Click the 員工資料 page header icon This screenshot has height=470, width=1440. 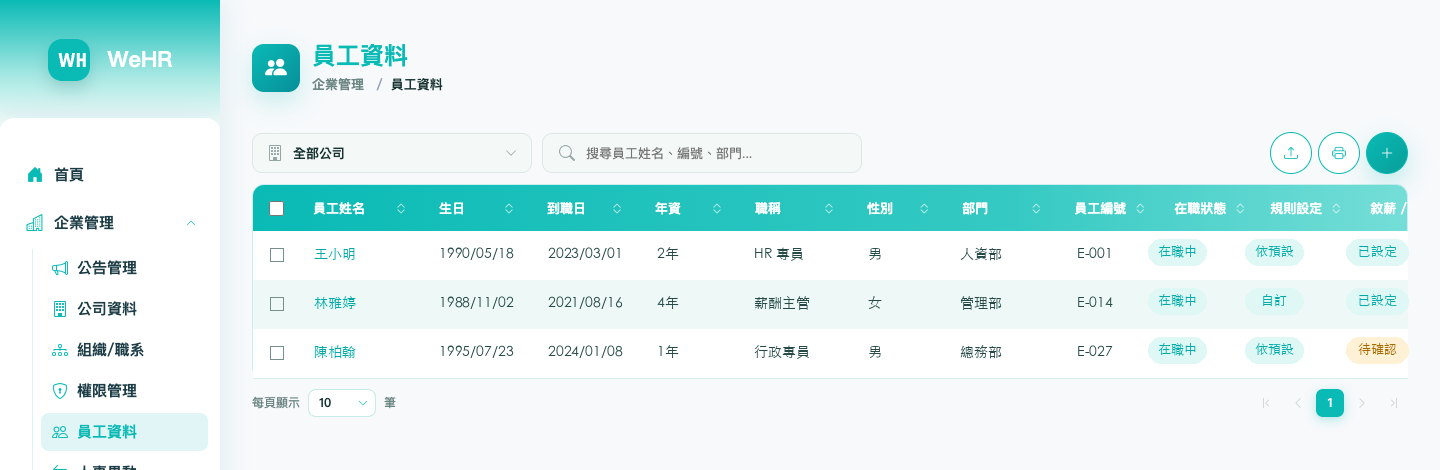(276, 68)
